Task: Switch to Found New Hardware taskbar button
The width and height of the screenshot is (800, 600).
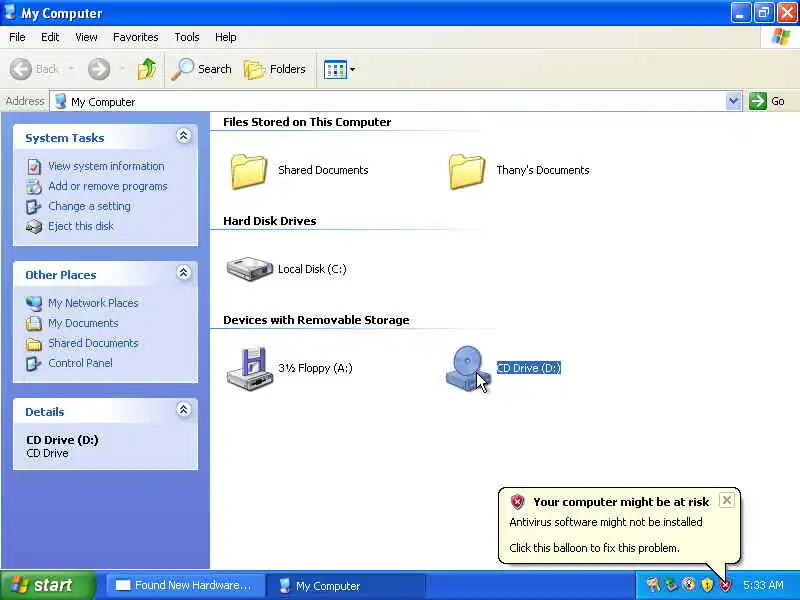Action: pos(186,585)
